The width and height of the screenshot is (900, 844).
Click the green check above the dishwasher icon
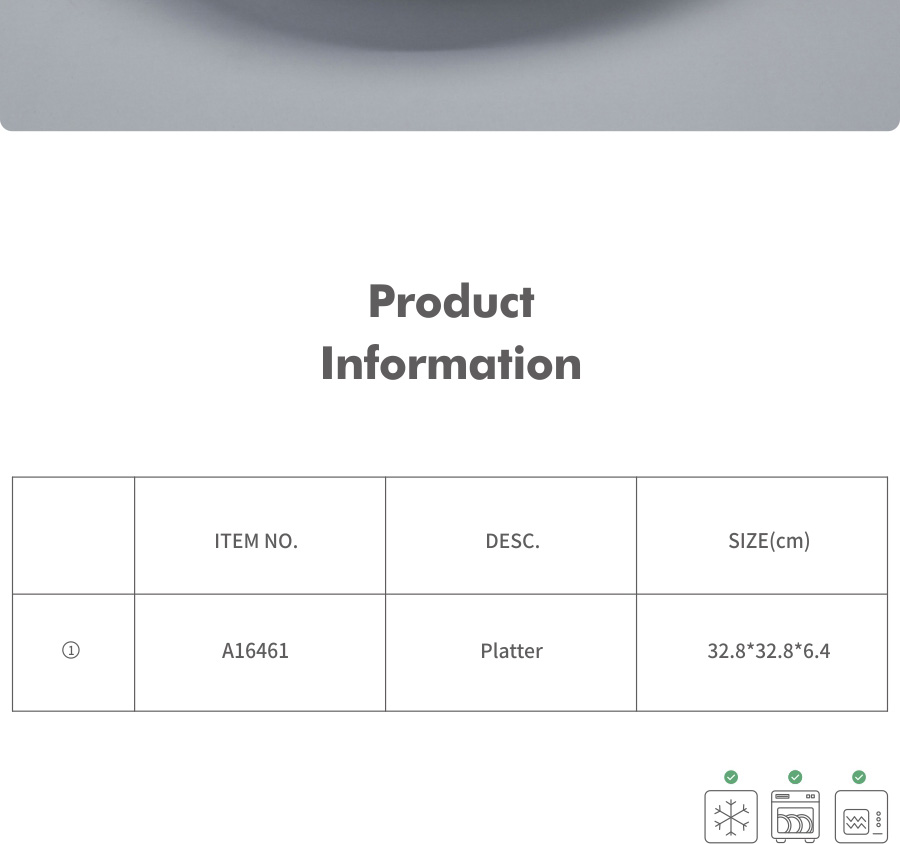click(x=795, y=777)
